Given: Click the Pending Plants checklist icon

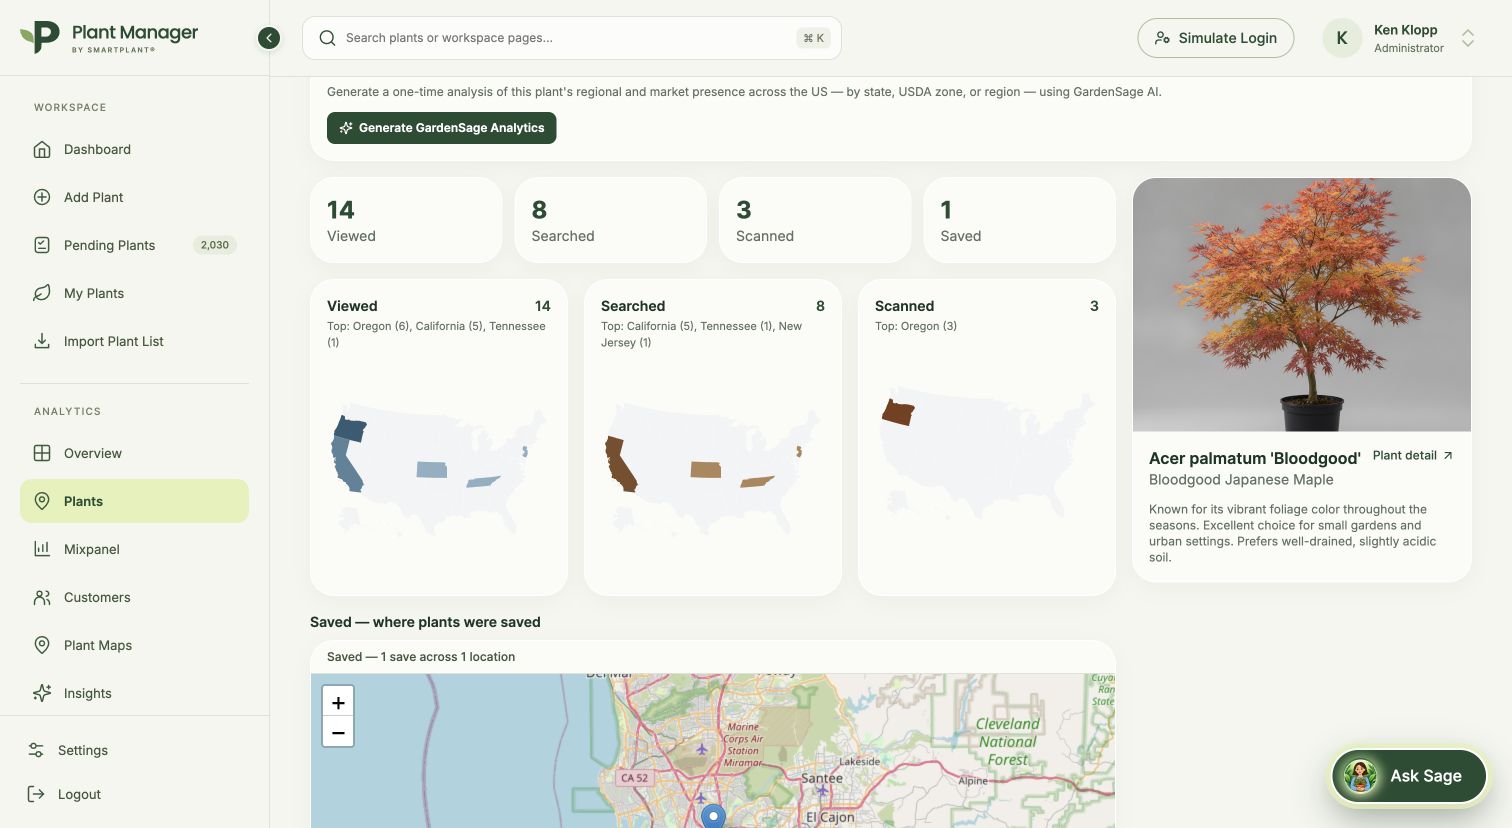Looking at the screenshot, I should [x=42, y=245].
